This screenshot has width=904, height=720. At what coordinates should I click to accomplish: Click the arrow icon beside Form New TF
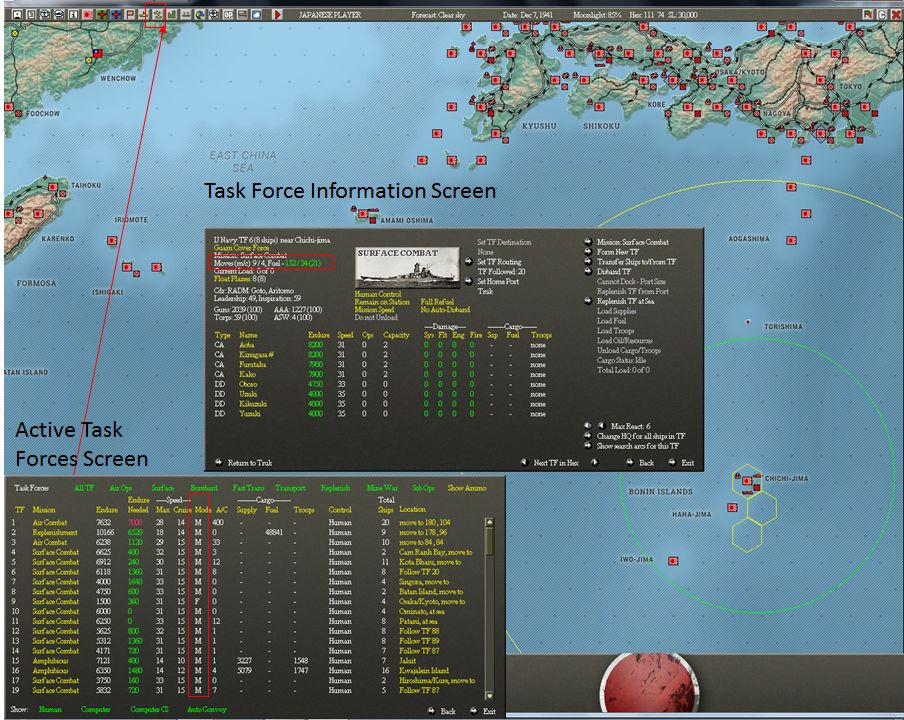tap(588, 251)
